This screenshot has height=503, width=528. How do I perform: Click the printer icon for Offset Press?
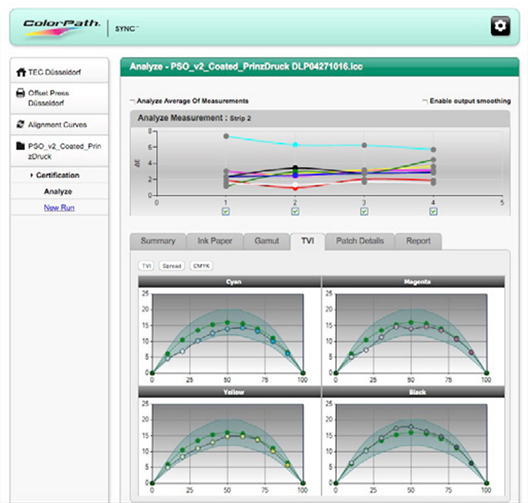click(21, 93)
